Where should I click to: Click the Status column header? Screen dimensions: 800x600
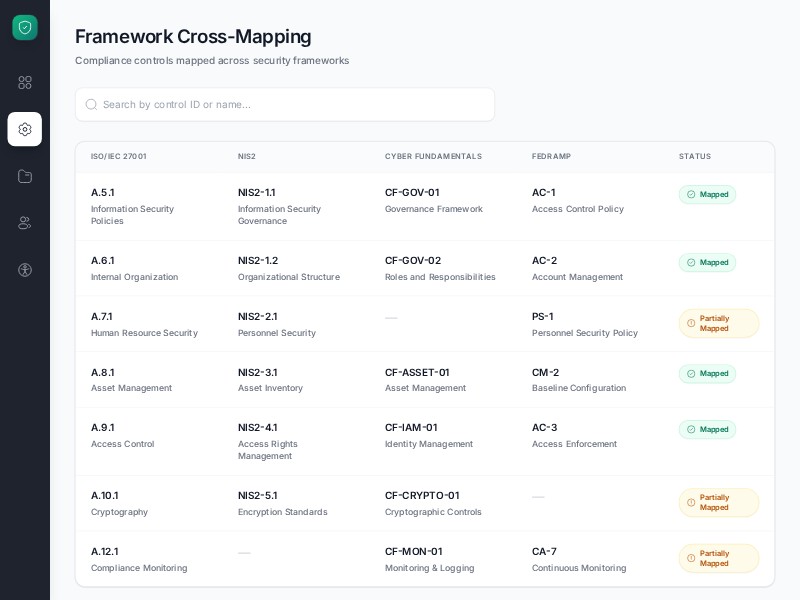coord(695,156)
